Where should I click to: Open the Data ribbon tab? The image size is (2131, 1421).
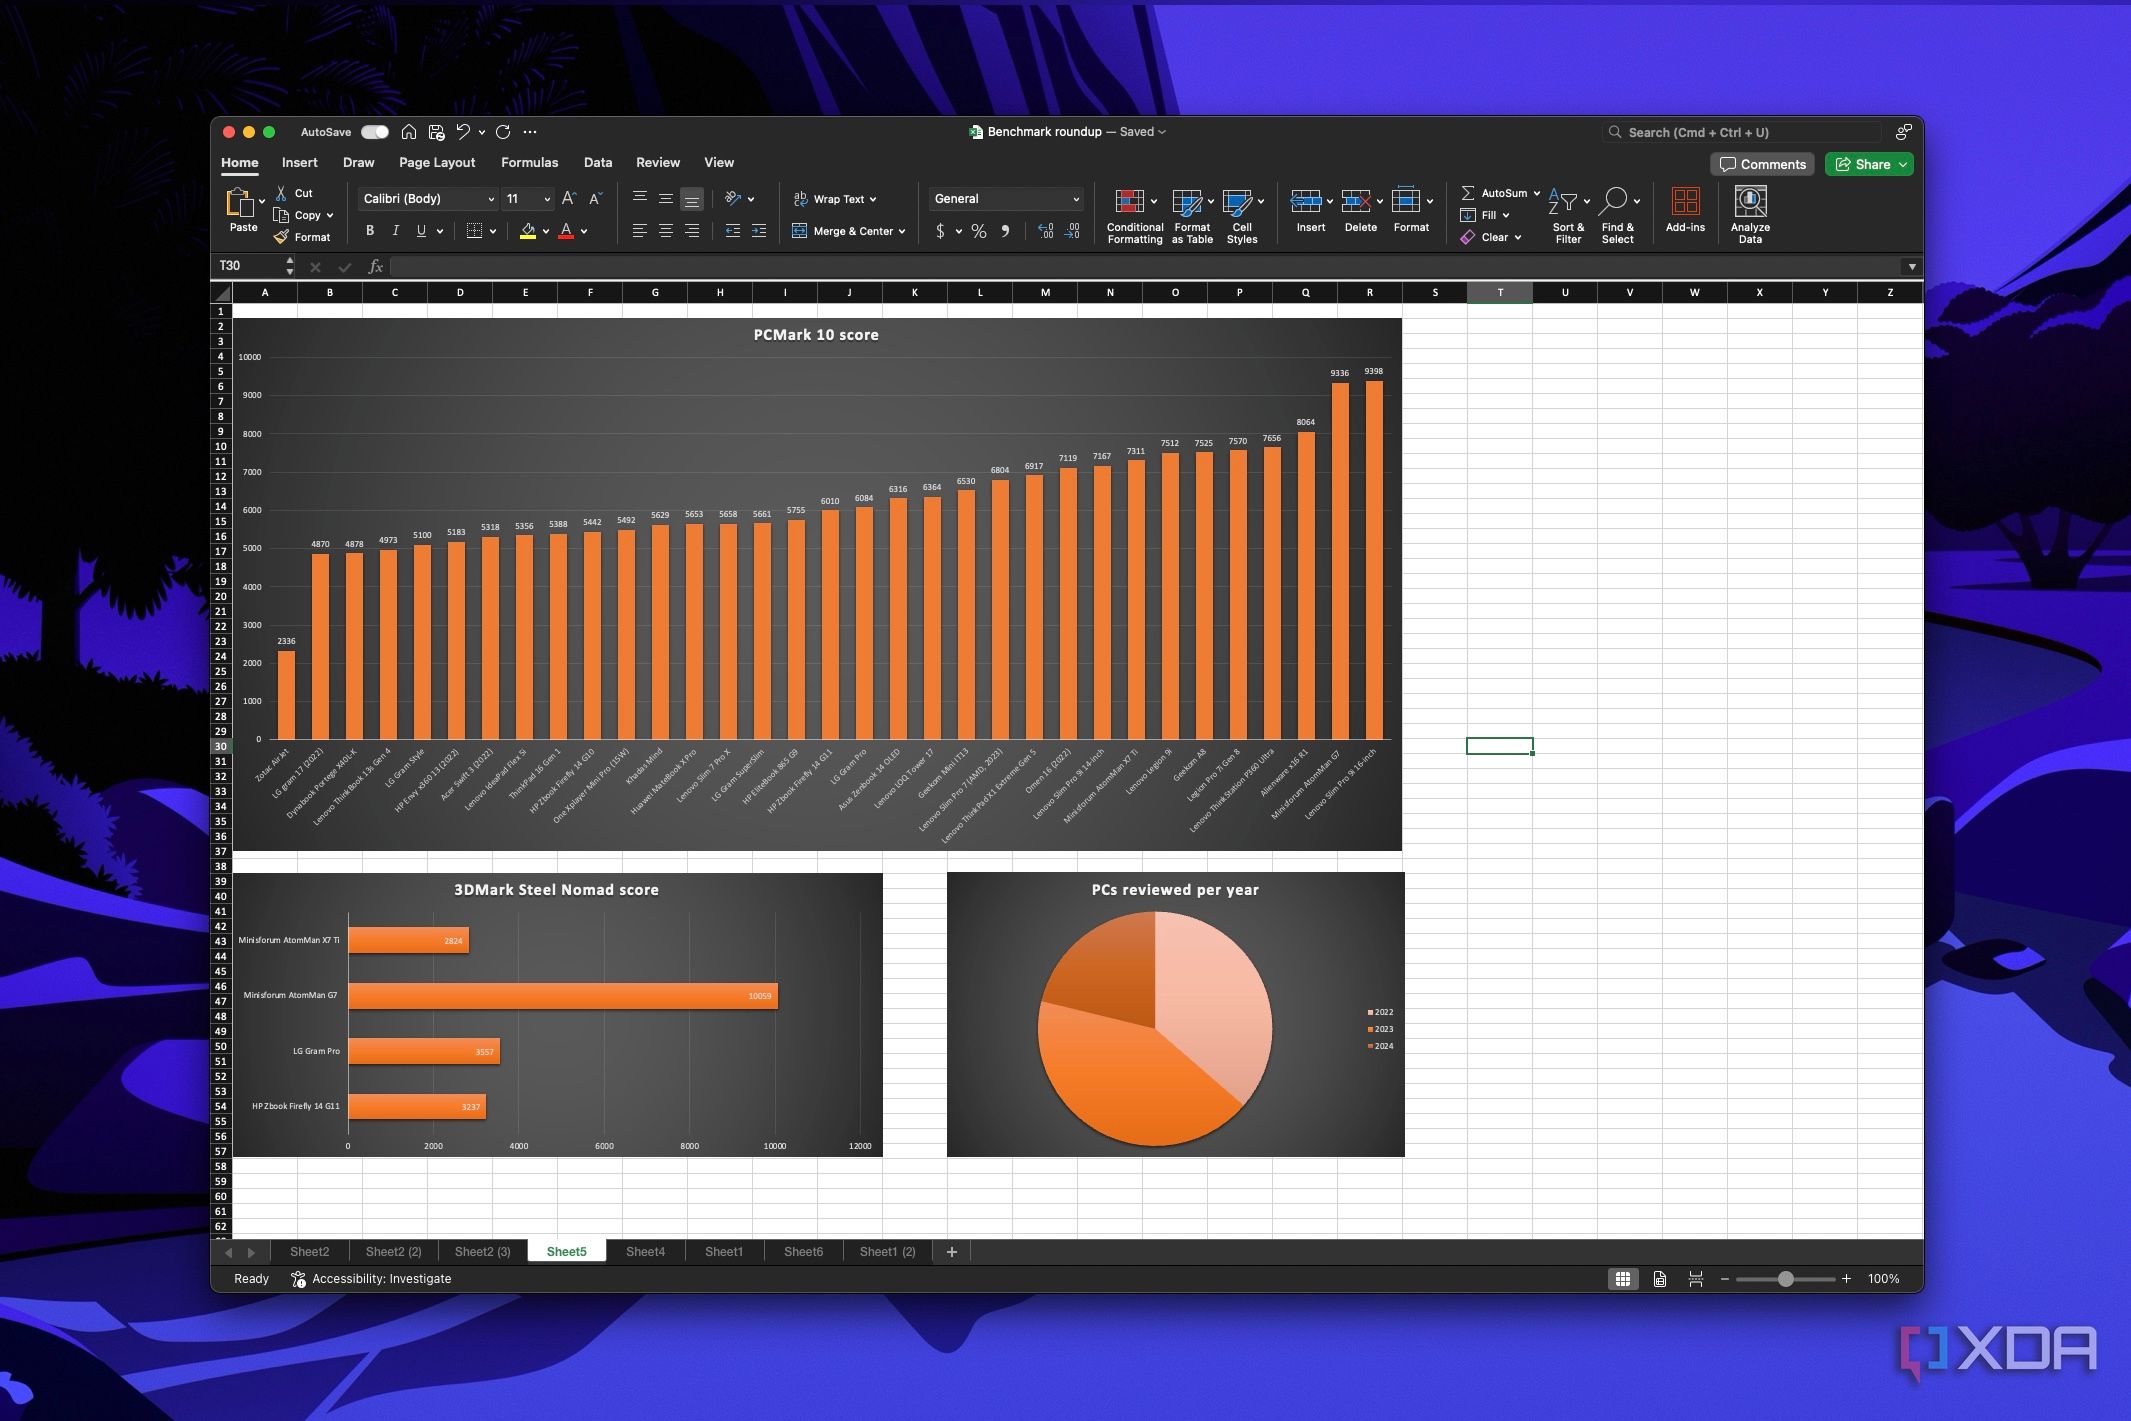tap(598, 162)
